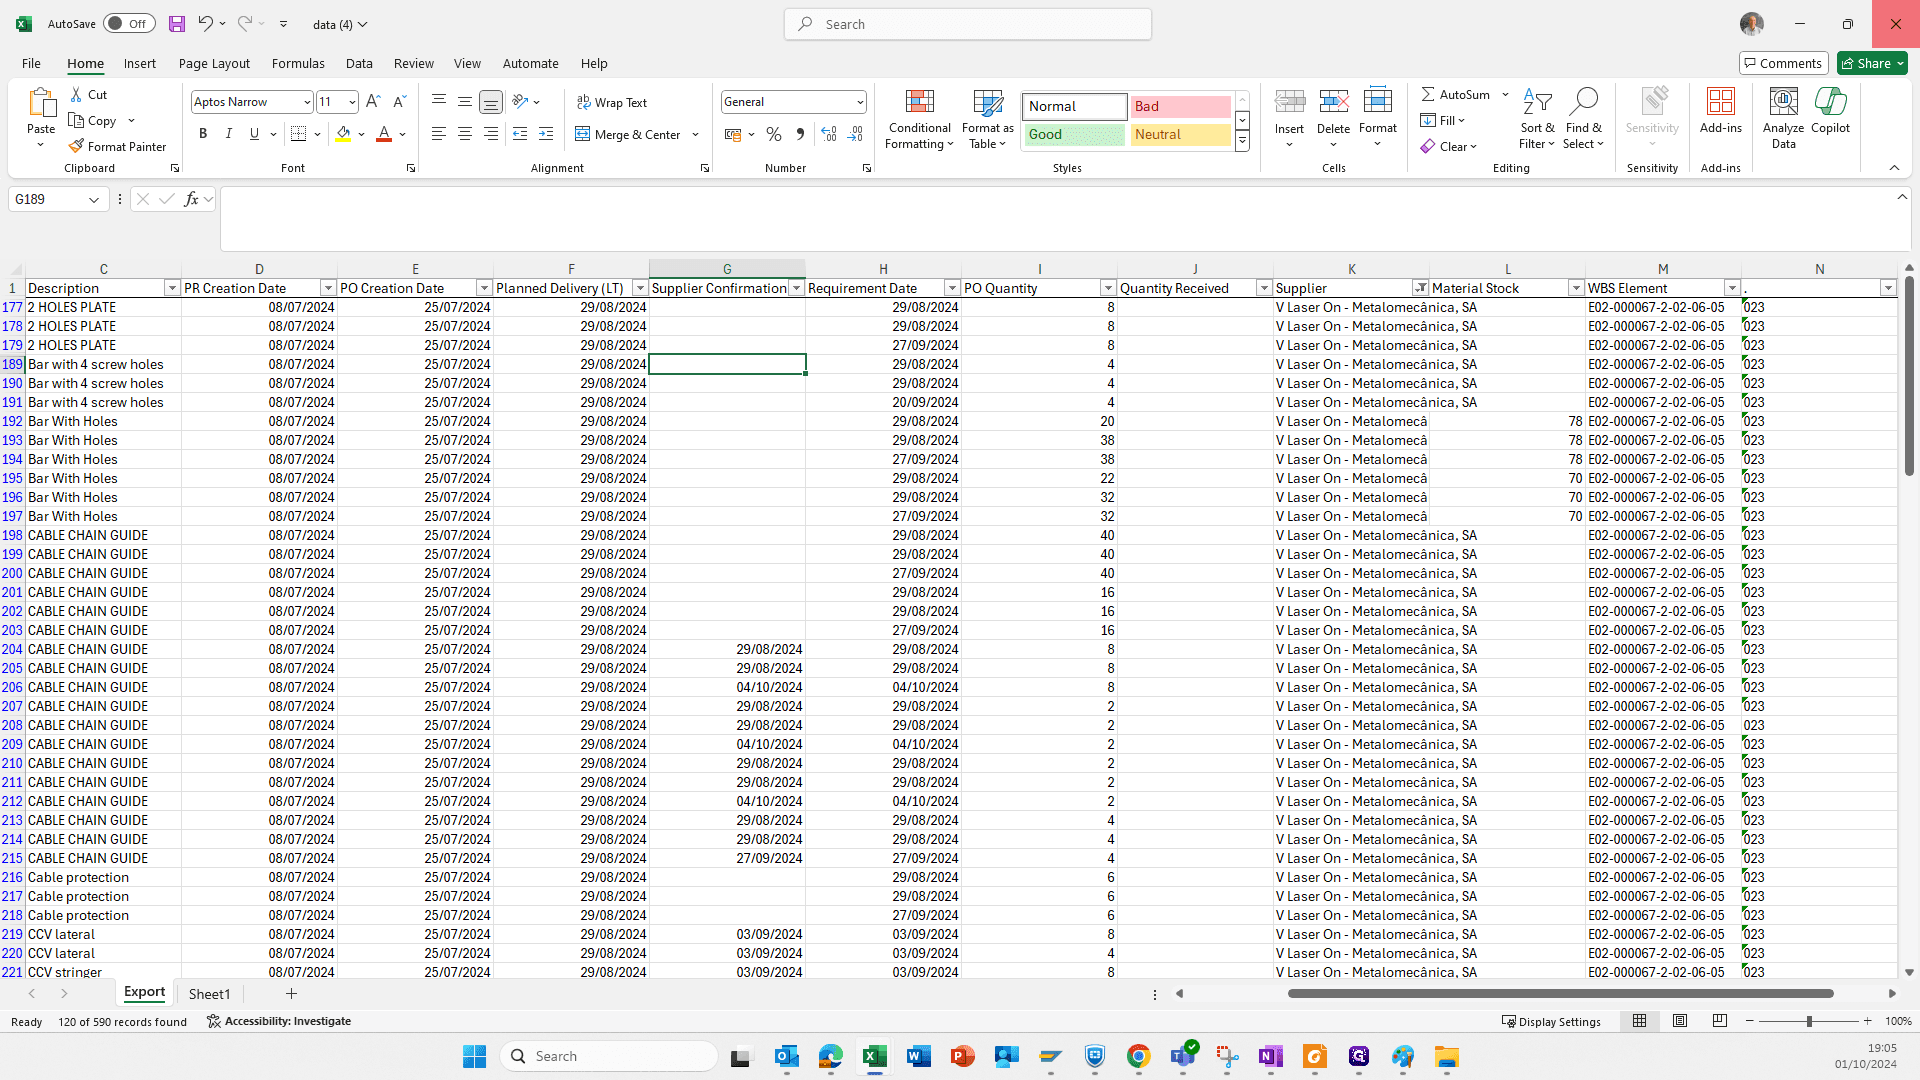Click the Comments button
1920x1080 pixels.
pyautogui.click(x=1784, y=63)
